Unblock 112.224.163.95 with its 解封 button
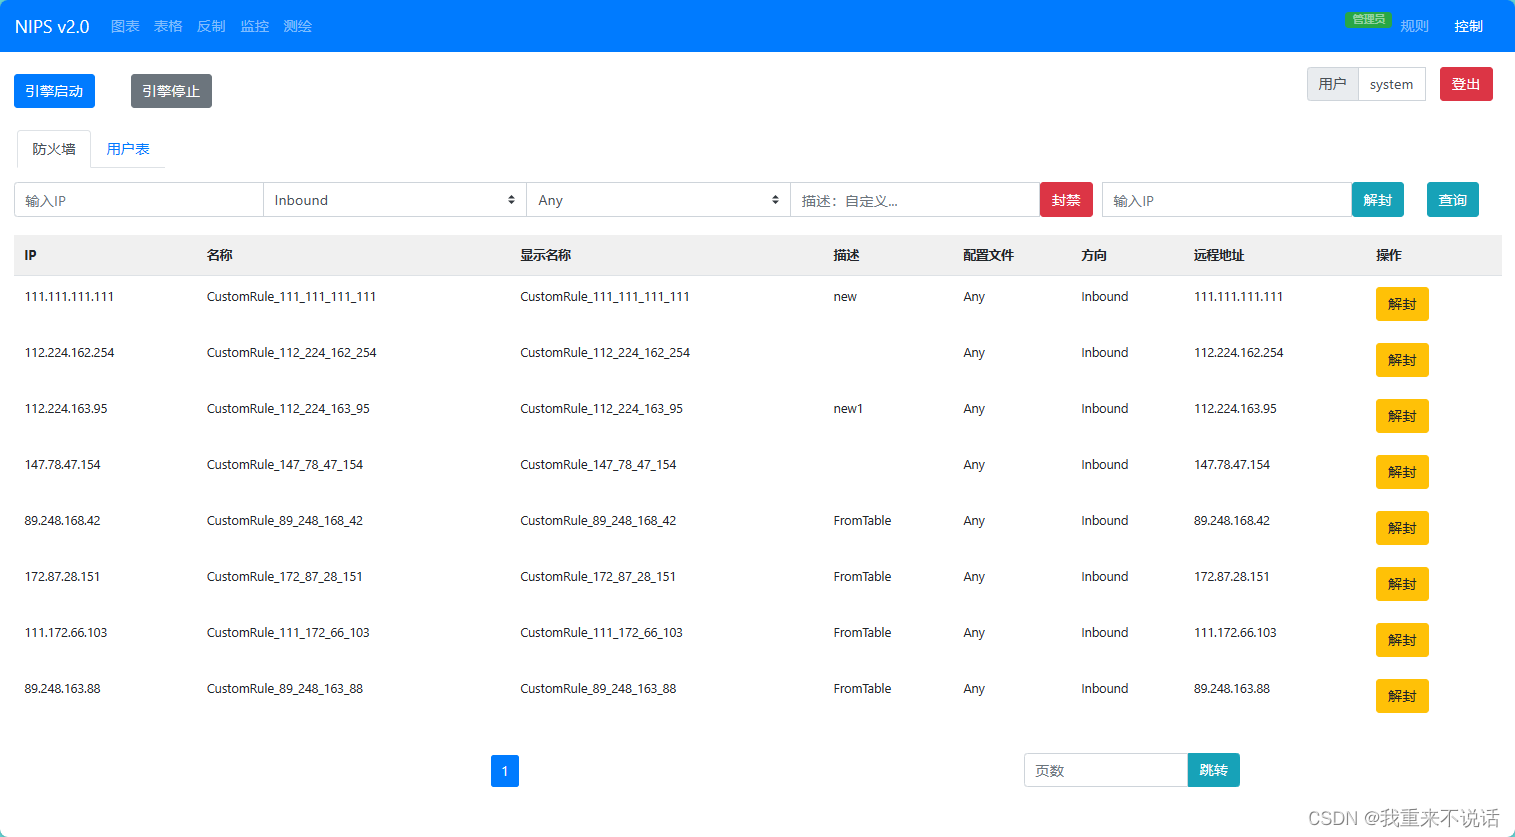The image size is (1515, 837). 1402,416
